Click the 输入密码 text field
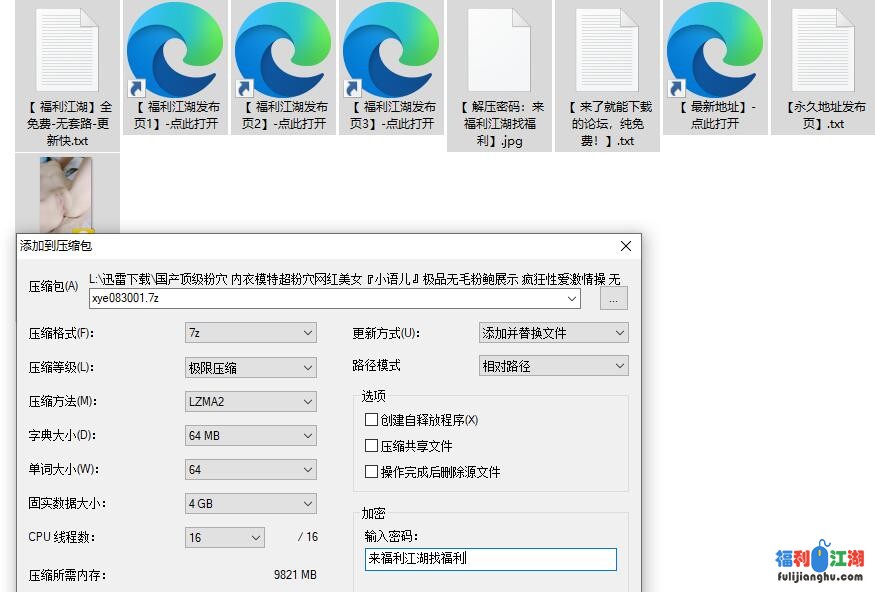 (x=490, y=559)
